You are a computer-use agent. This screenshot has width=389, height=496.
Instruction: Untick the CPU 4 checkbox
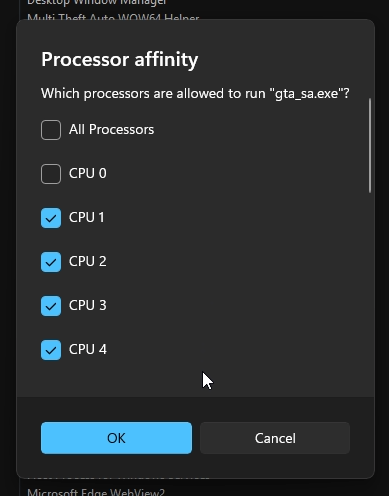click(51, 350)
